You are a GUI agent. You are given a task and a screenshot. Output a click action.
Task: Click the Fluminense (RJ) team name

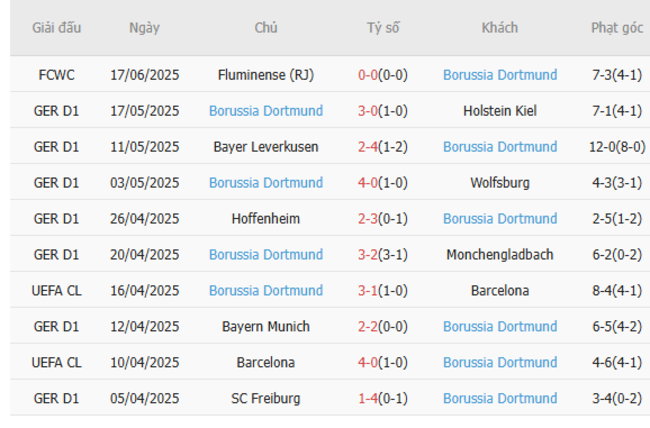click(266, 75)
